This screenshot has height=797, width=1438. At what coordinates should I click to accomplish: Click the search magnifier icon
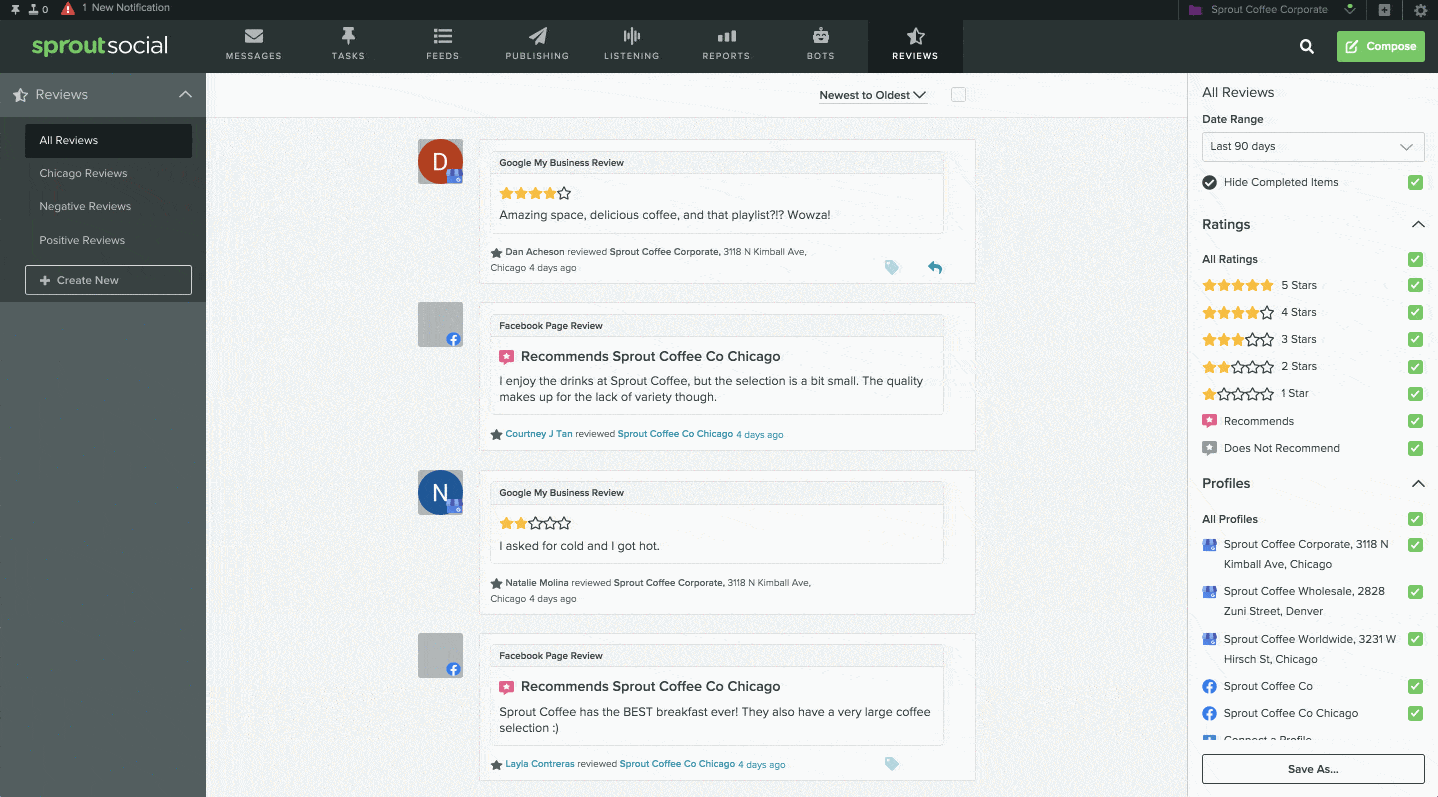pyautogui.click(x=1307, y=45)
